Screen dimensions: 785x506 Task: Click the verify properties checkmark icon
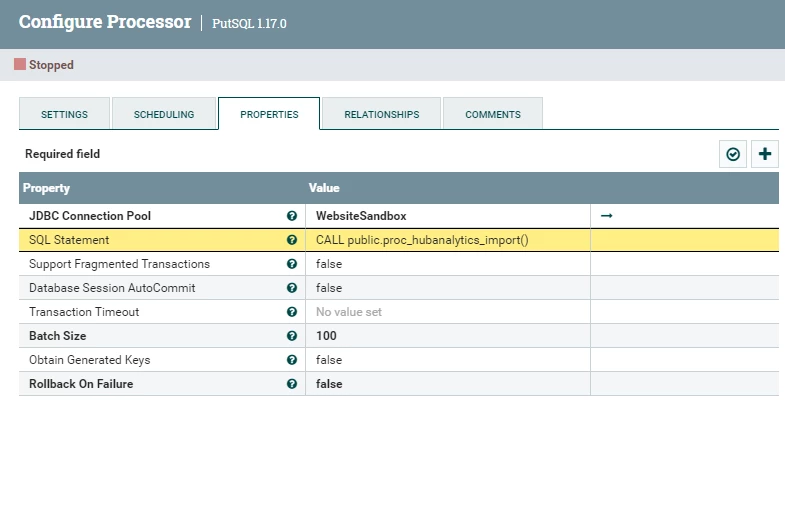point(733,154)
